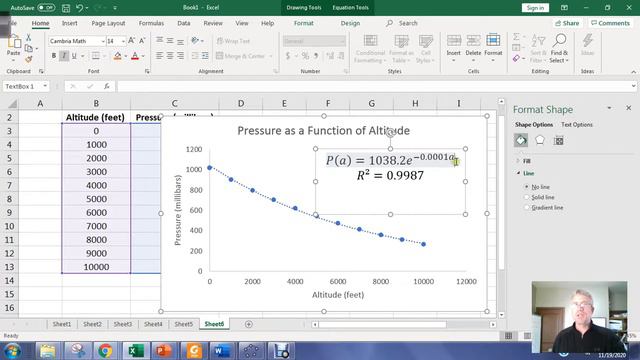
Task: Open the font size 14 dropdown
Action: coord(123,41)
